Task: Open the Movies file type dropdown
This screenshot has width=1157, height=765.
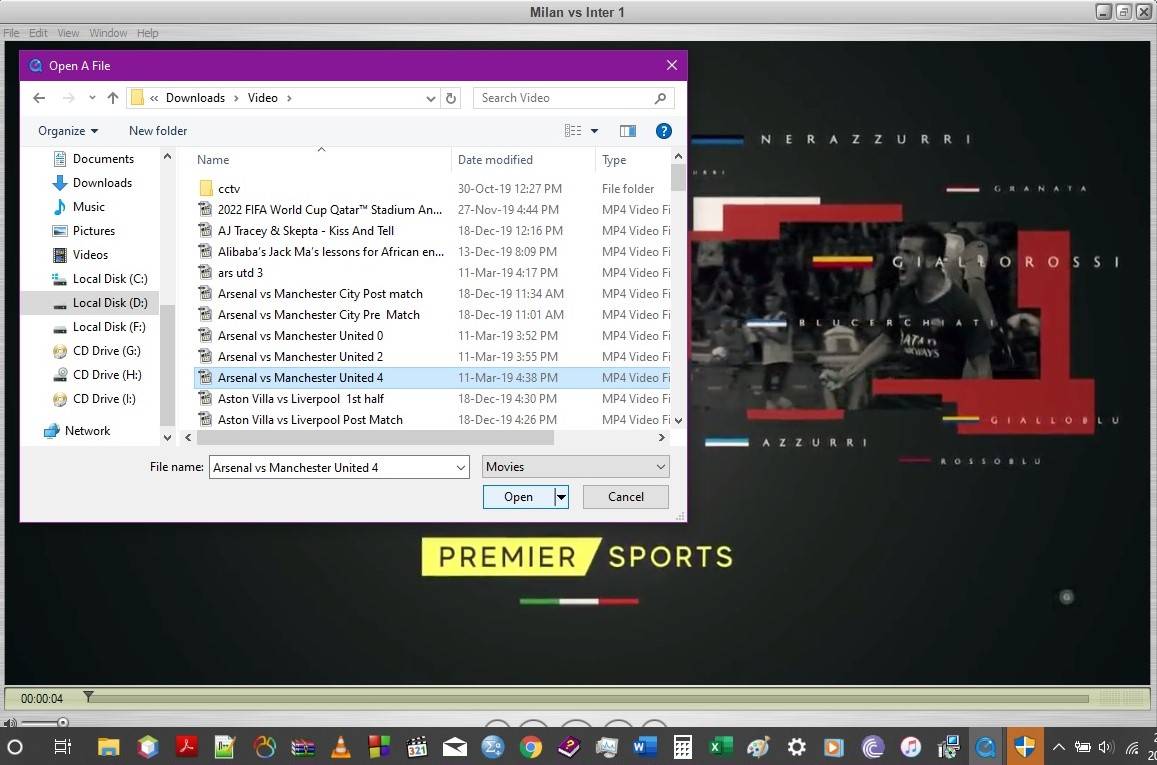Action: tap(576, 467)
